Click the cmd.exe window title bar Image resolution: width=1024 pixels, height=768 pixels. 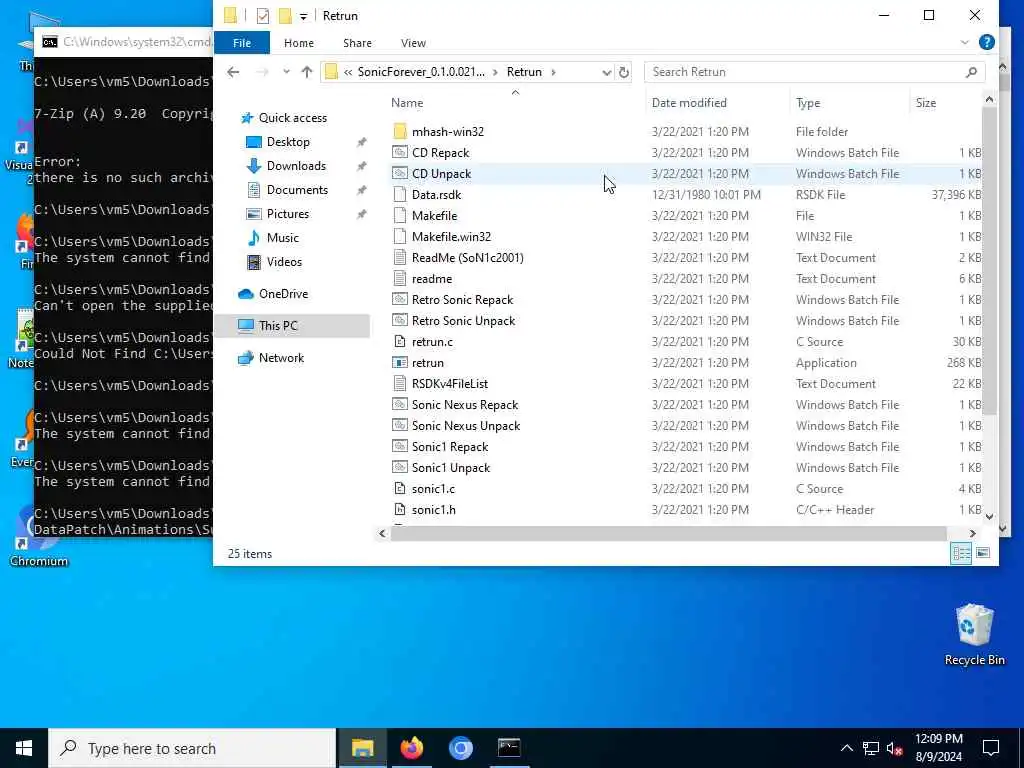click(x=125, y=42)
